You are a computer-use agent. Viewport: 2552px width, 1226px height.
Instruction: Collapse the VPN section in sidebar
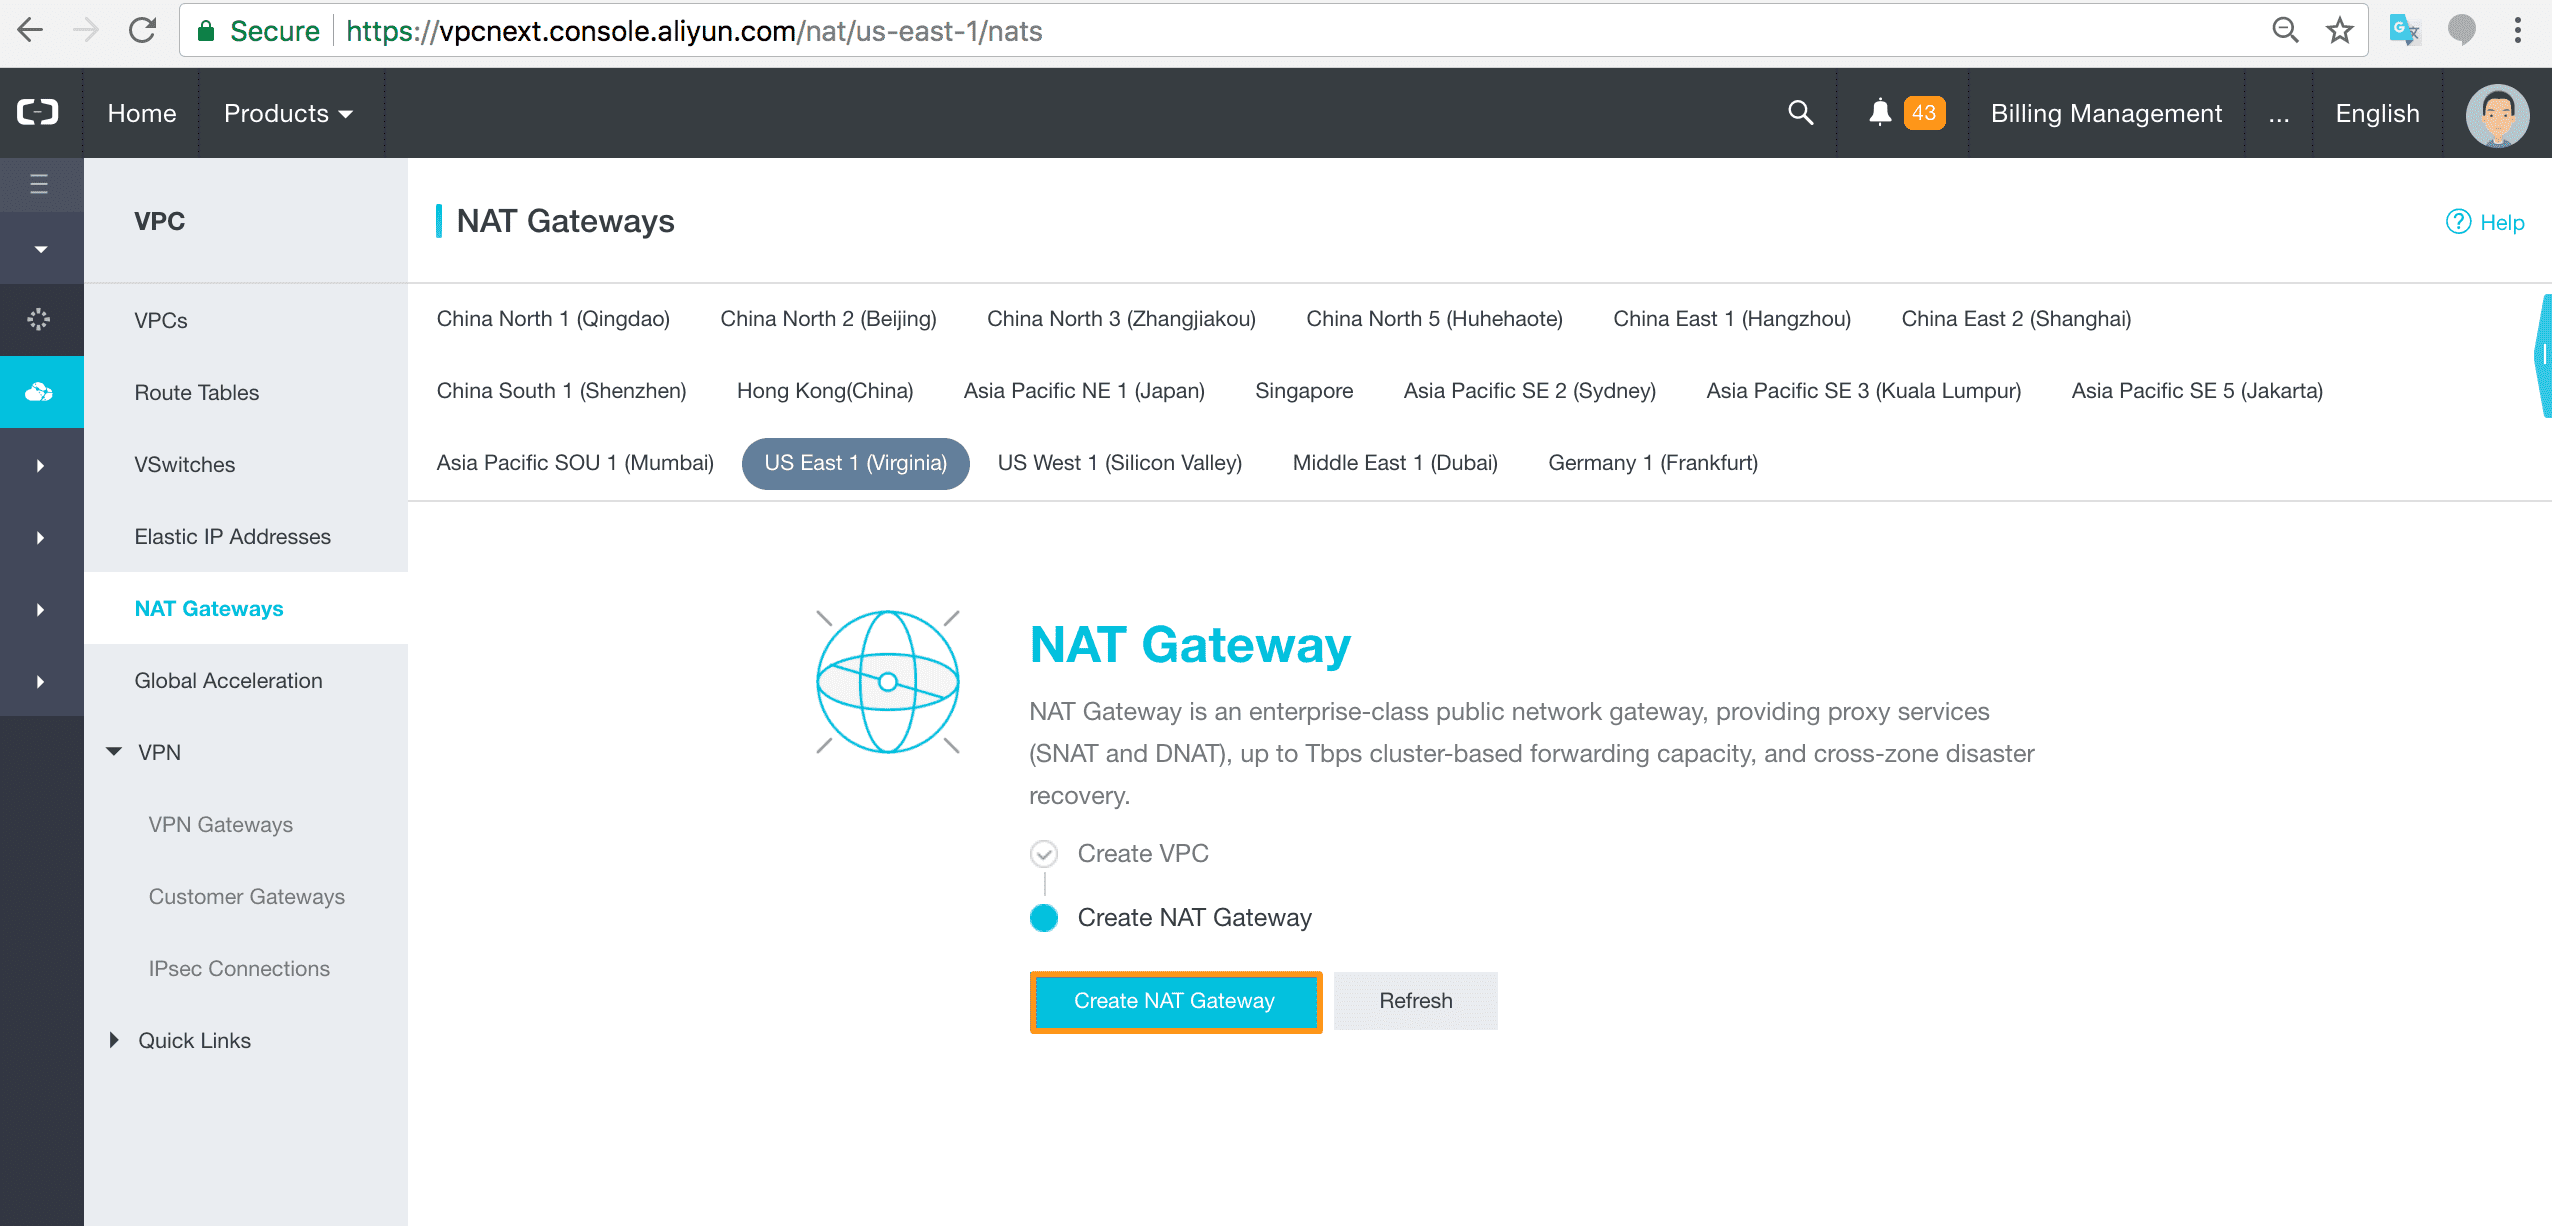pos(114,751)
